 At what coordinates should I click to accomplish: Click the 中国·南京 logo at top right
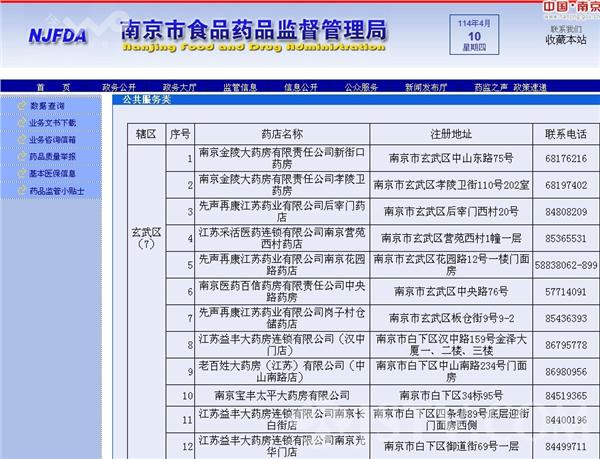coord(571,7)
